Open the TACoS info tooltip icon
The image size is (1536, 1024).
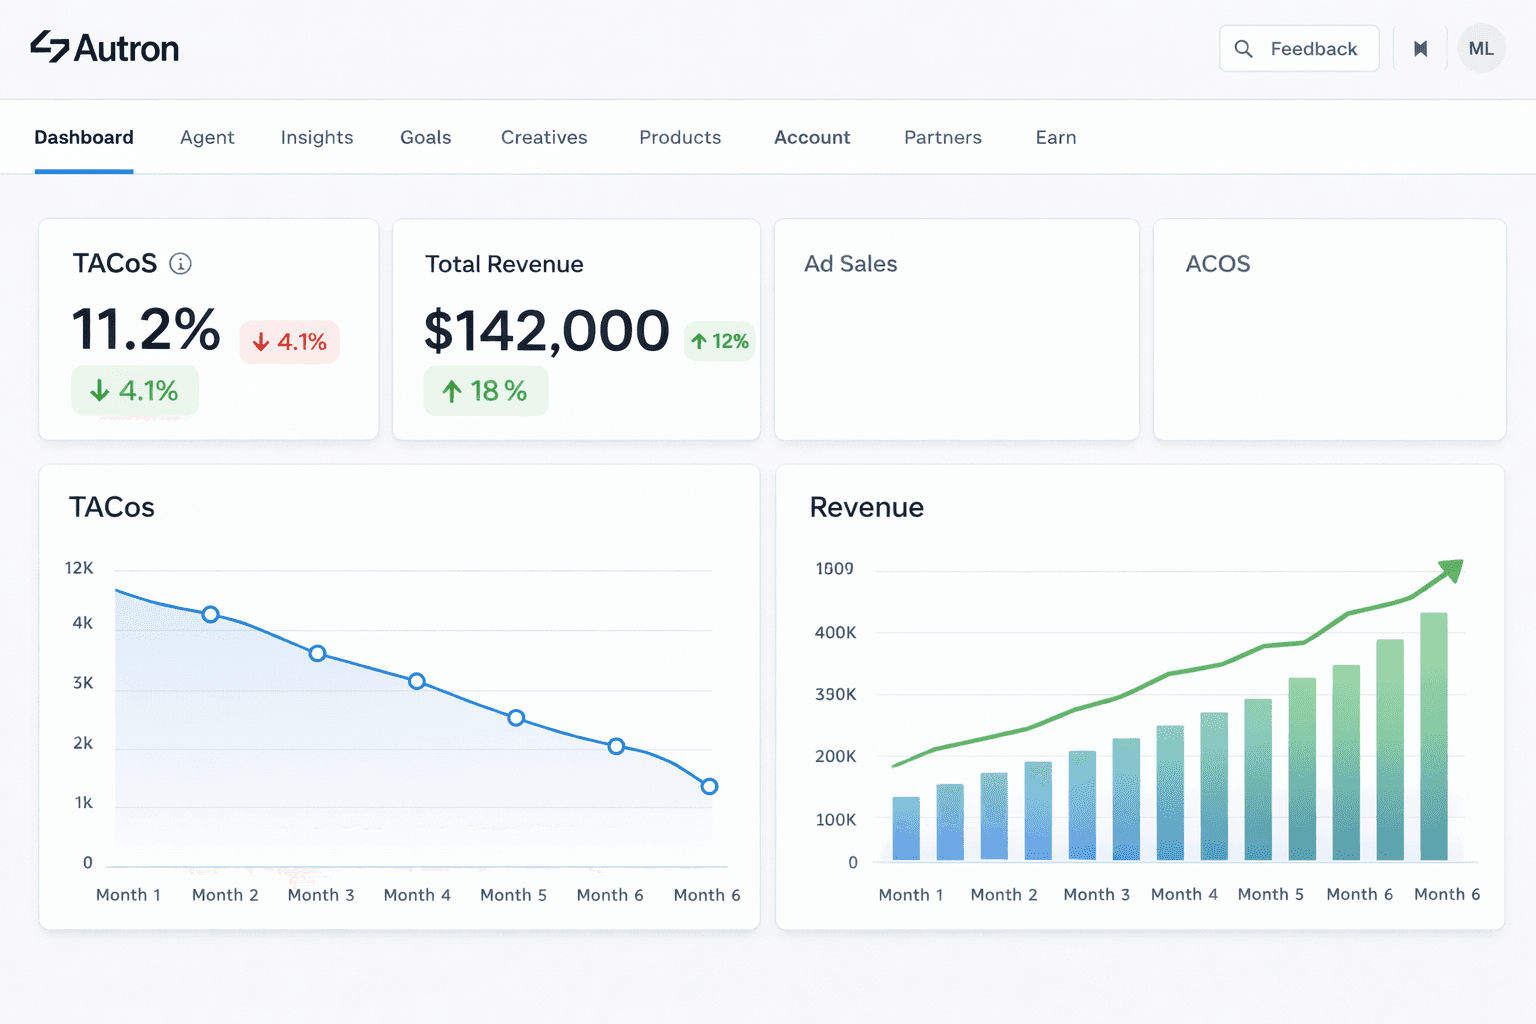pyautogui.click(x=180, y=264)
